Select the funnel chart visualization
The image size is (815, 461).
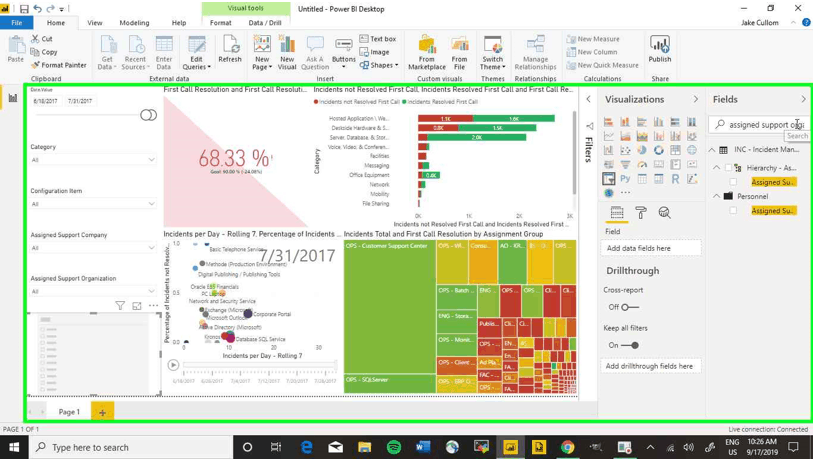[625, 165]
